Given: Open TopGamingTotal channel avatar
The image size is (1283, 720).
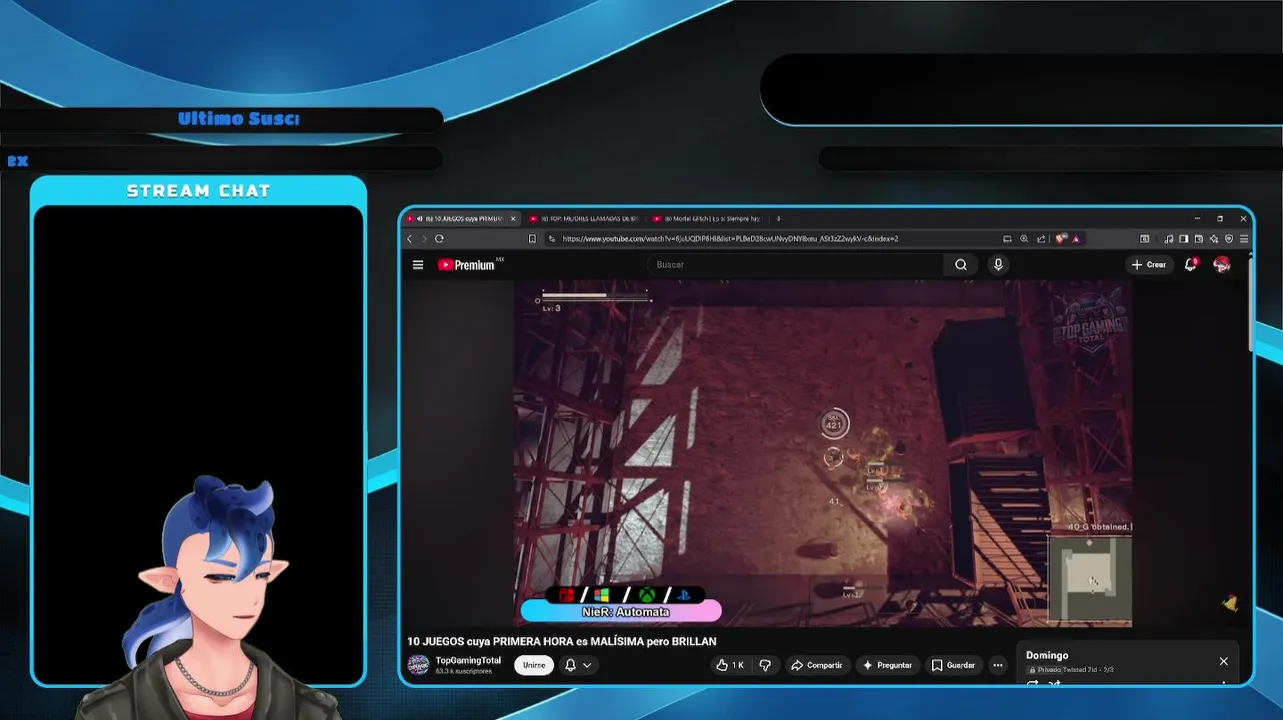Looking at the screenshot, I should [419, 665].
